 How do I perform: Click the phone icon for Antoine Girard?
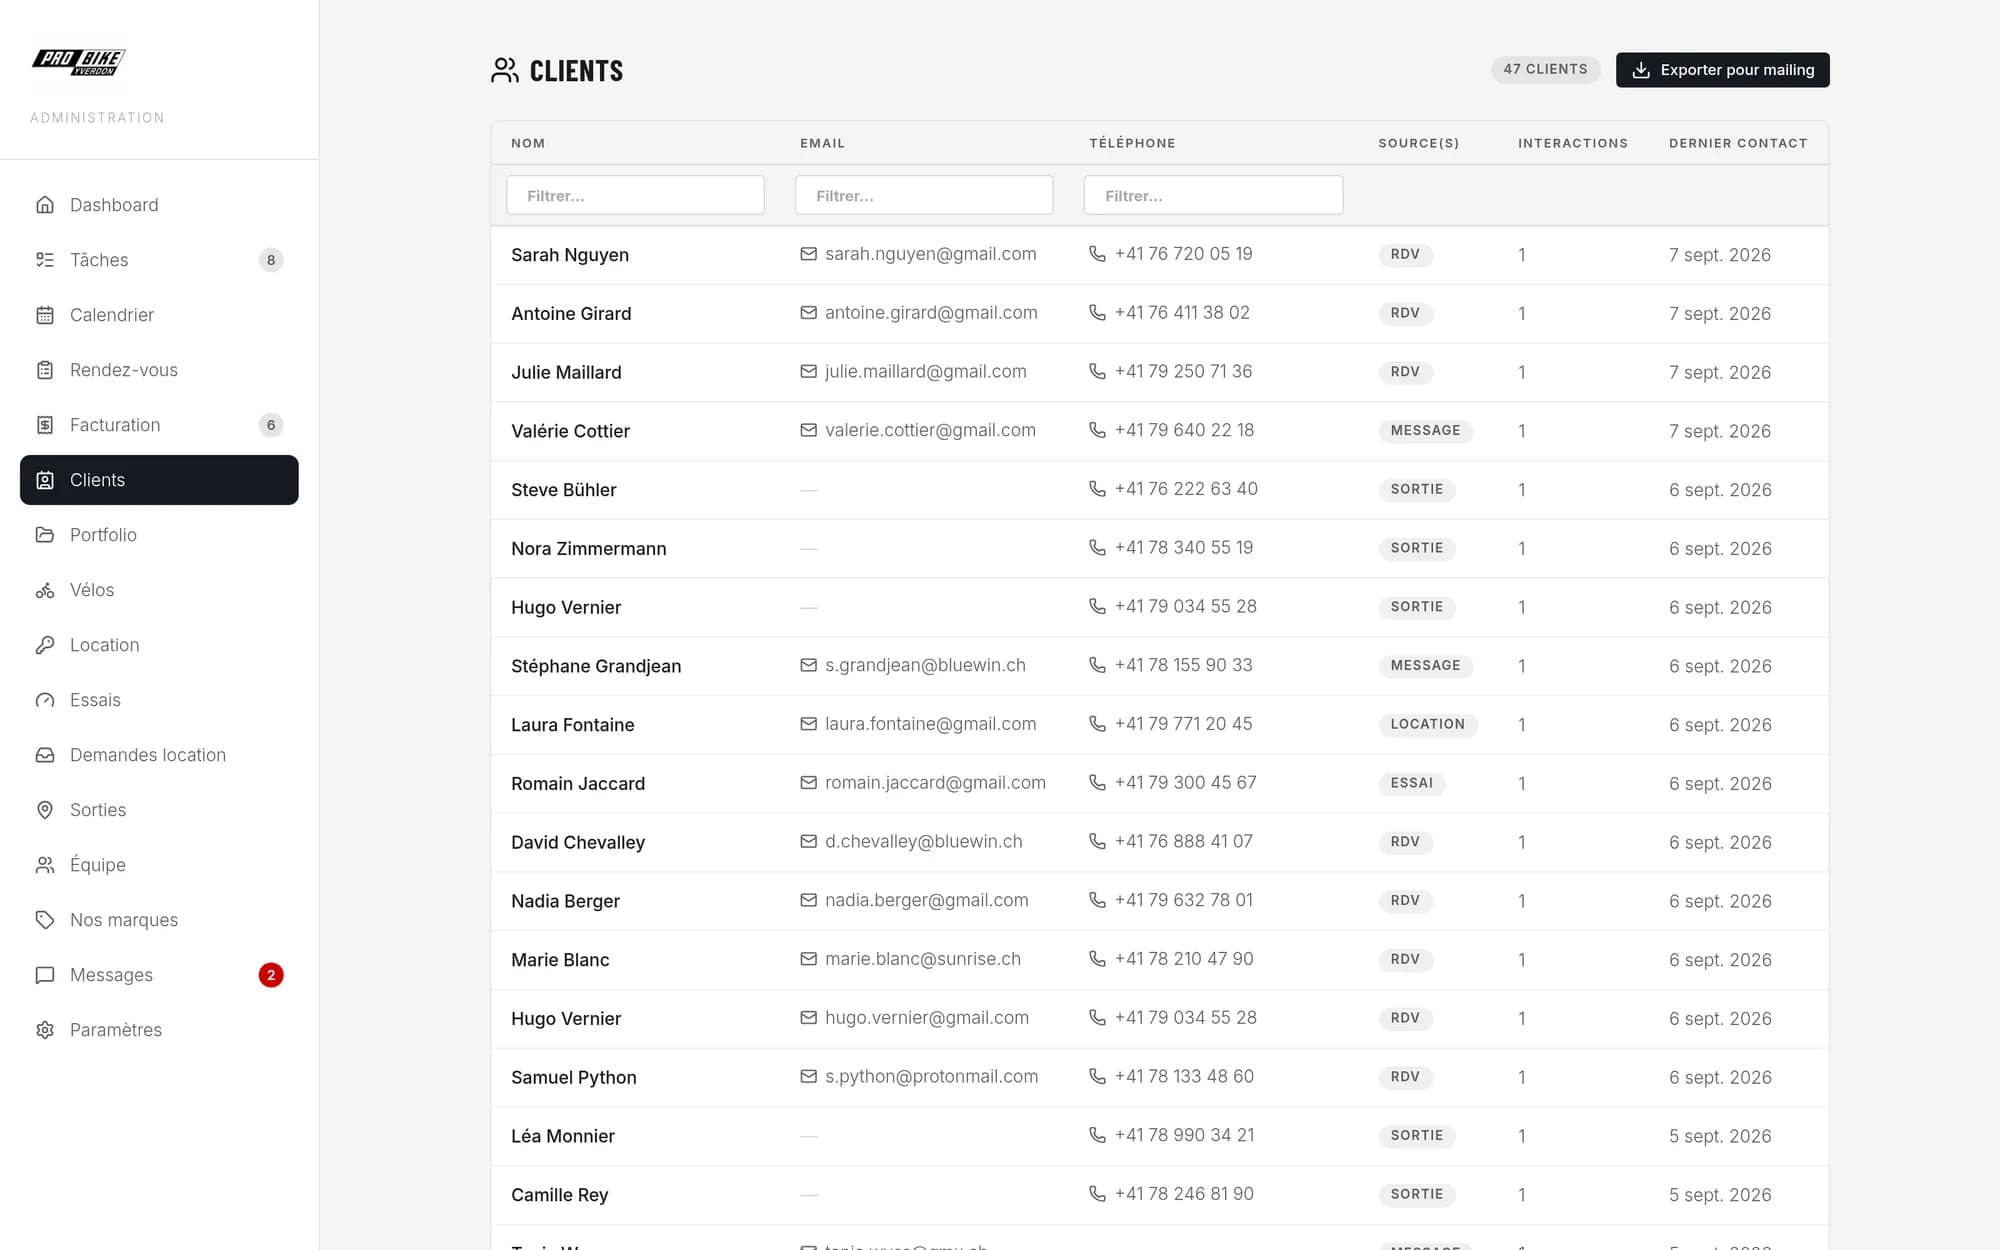[x=1097, y=313]
